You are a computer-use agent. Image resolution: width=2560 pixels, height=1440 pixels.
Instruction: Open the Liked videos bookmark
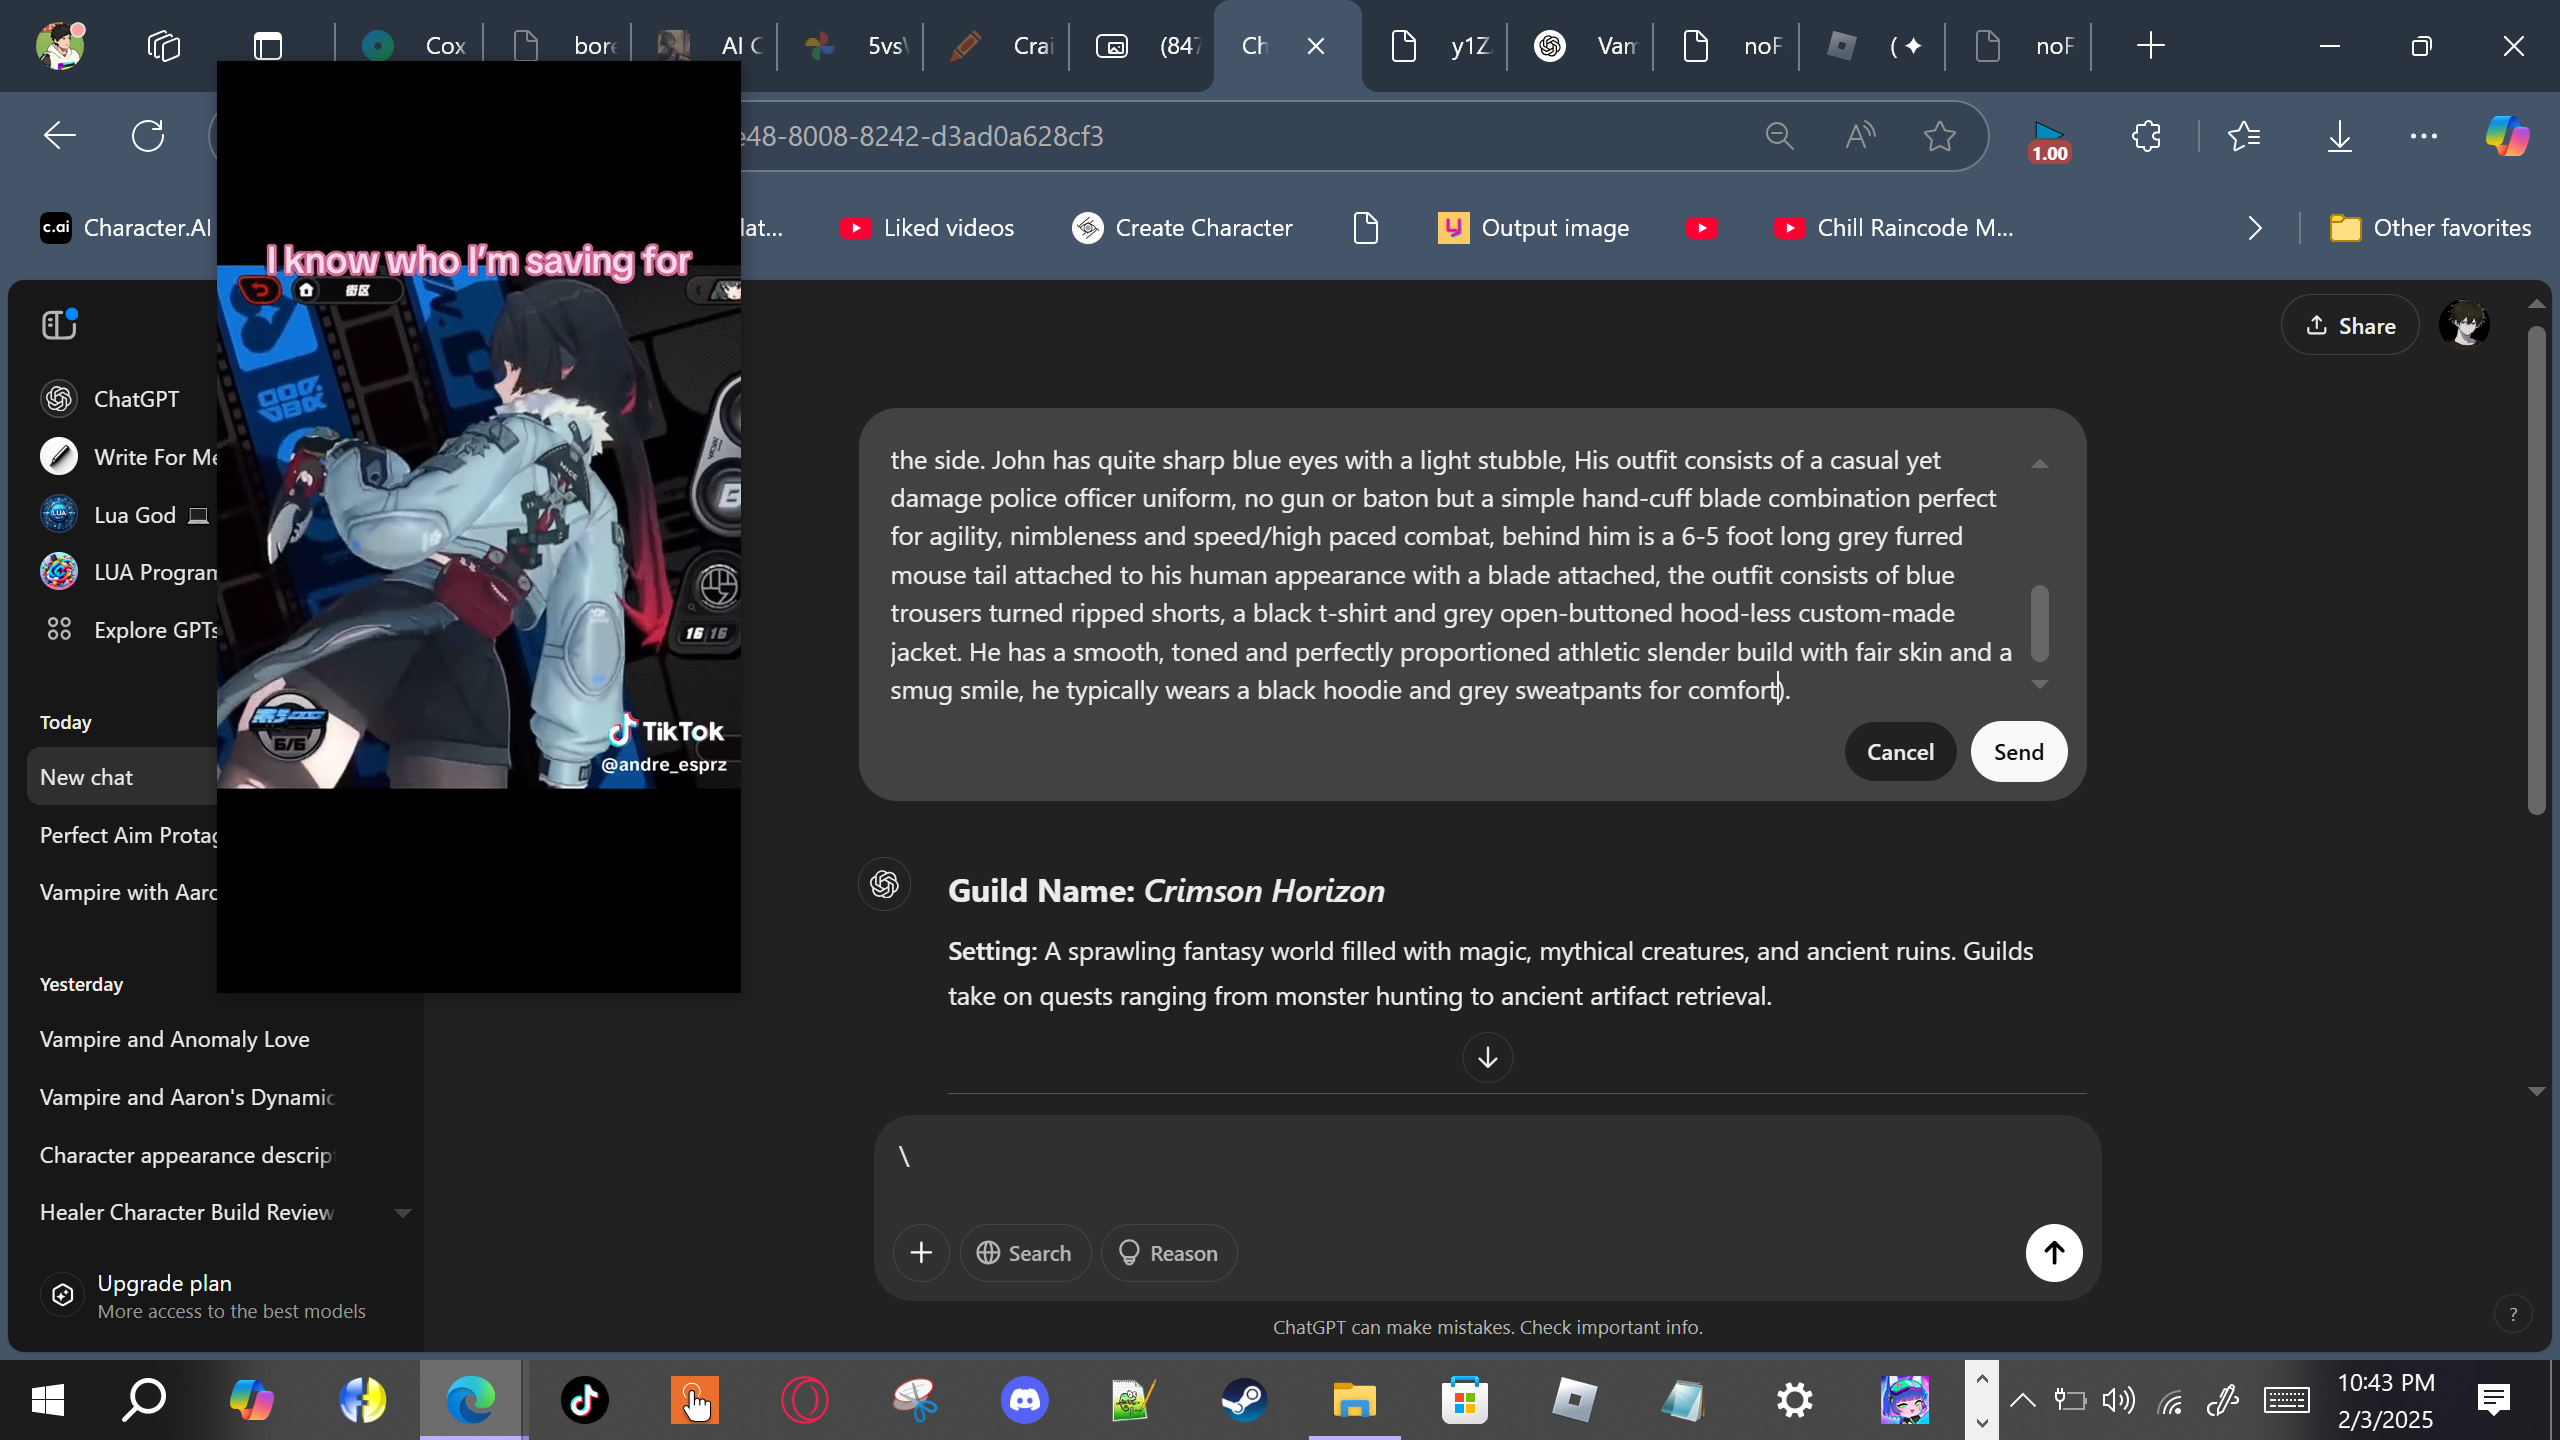point(927,228)
